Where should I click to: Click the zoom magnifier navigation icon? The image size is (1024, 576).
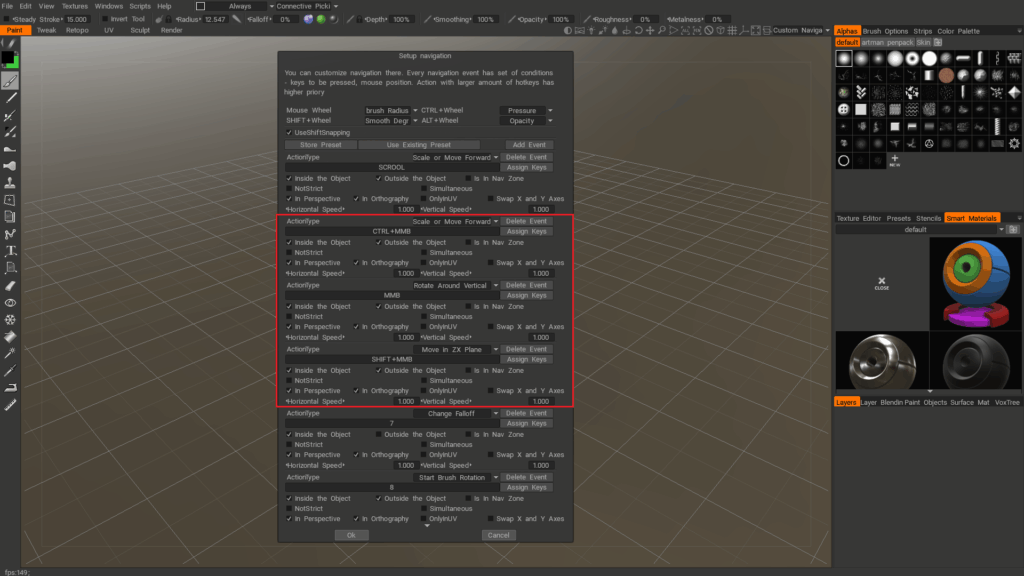click(x=662, y=31)
